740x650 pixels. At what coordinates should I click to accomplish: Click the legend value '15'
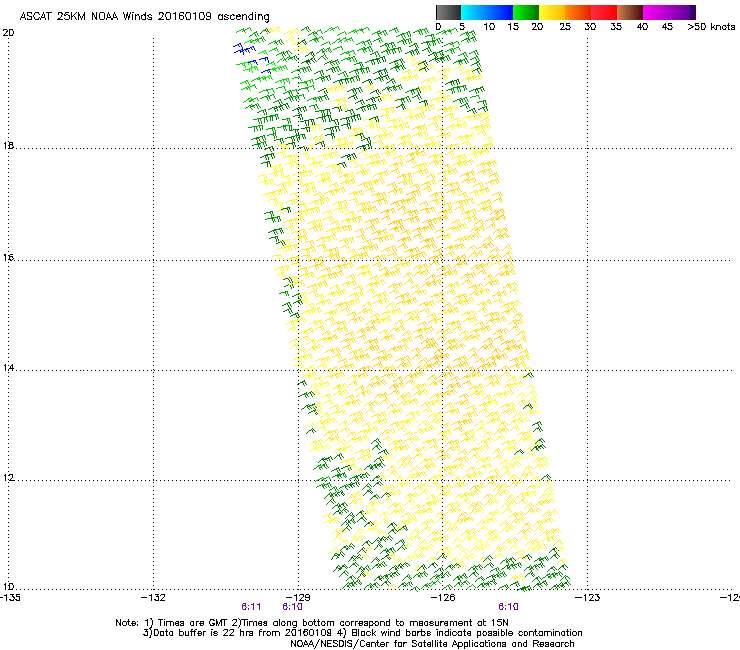[513, 27]
